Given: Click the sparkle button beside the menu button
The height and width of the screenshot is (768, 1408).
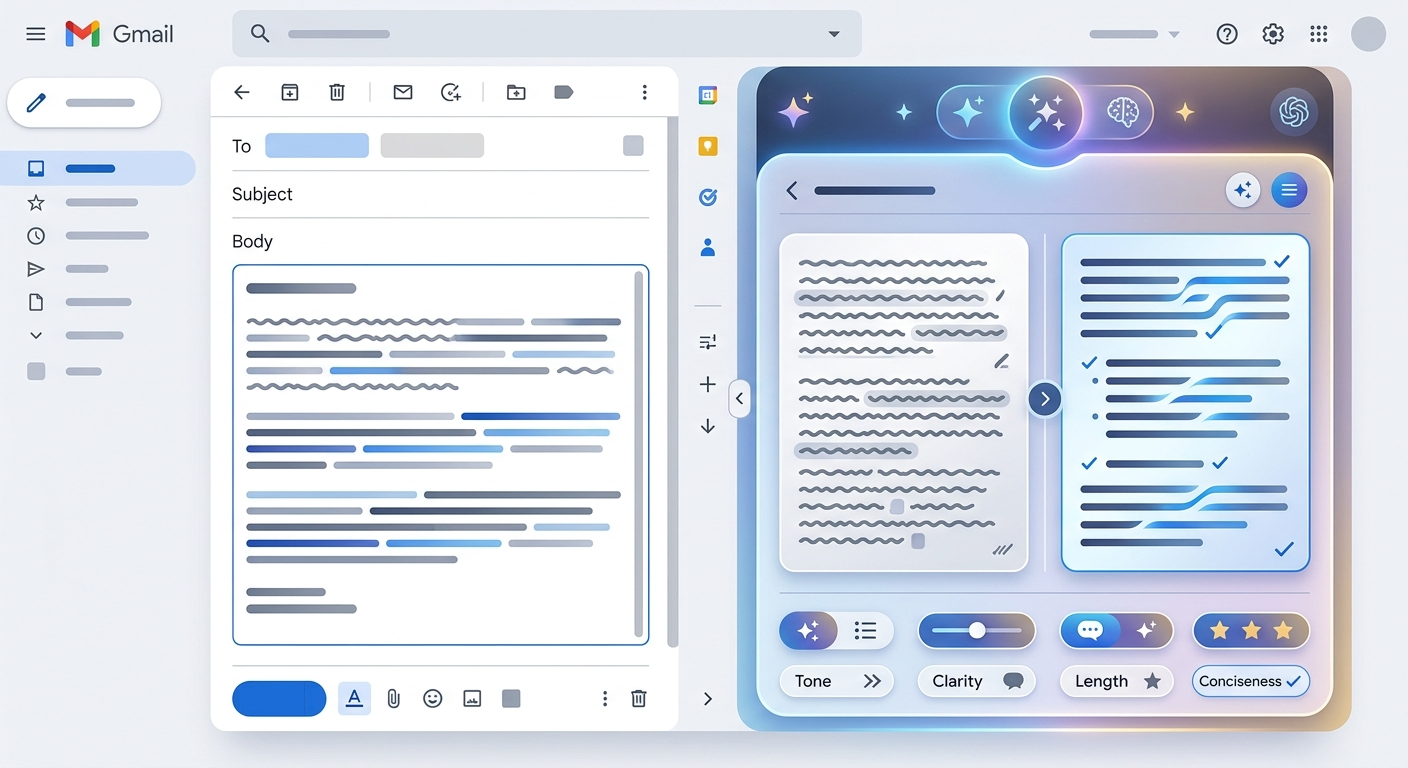Looking at the screenshot, I should (x=1243, y=190).
